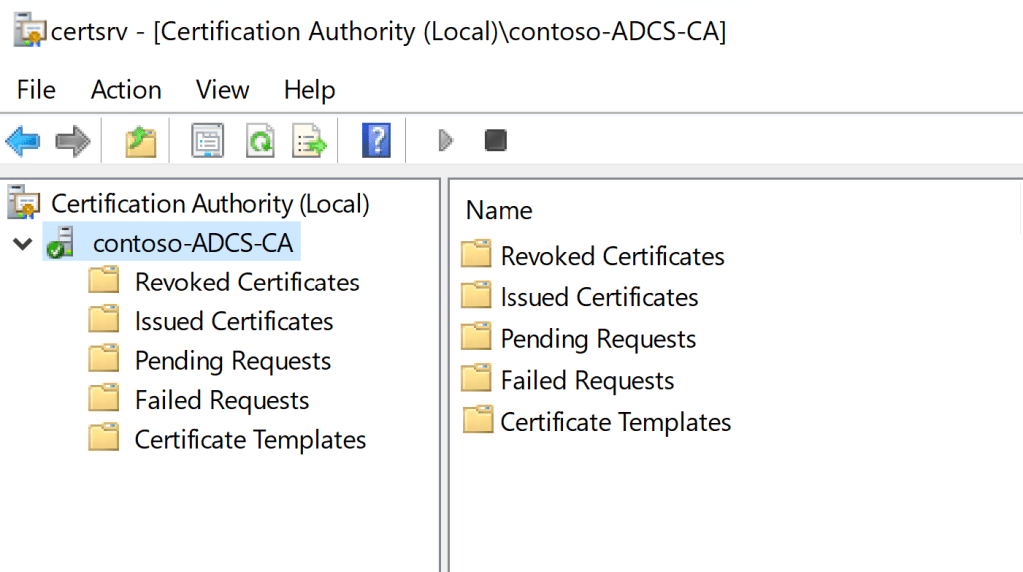The height and width of the screenshot is (572, 1023).
Task: Click the Up One Level folder icon
Action: pos(141,141)
